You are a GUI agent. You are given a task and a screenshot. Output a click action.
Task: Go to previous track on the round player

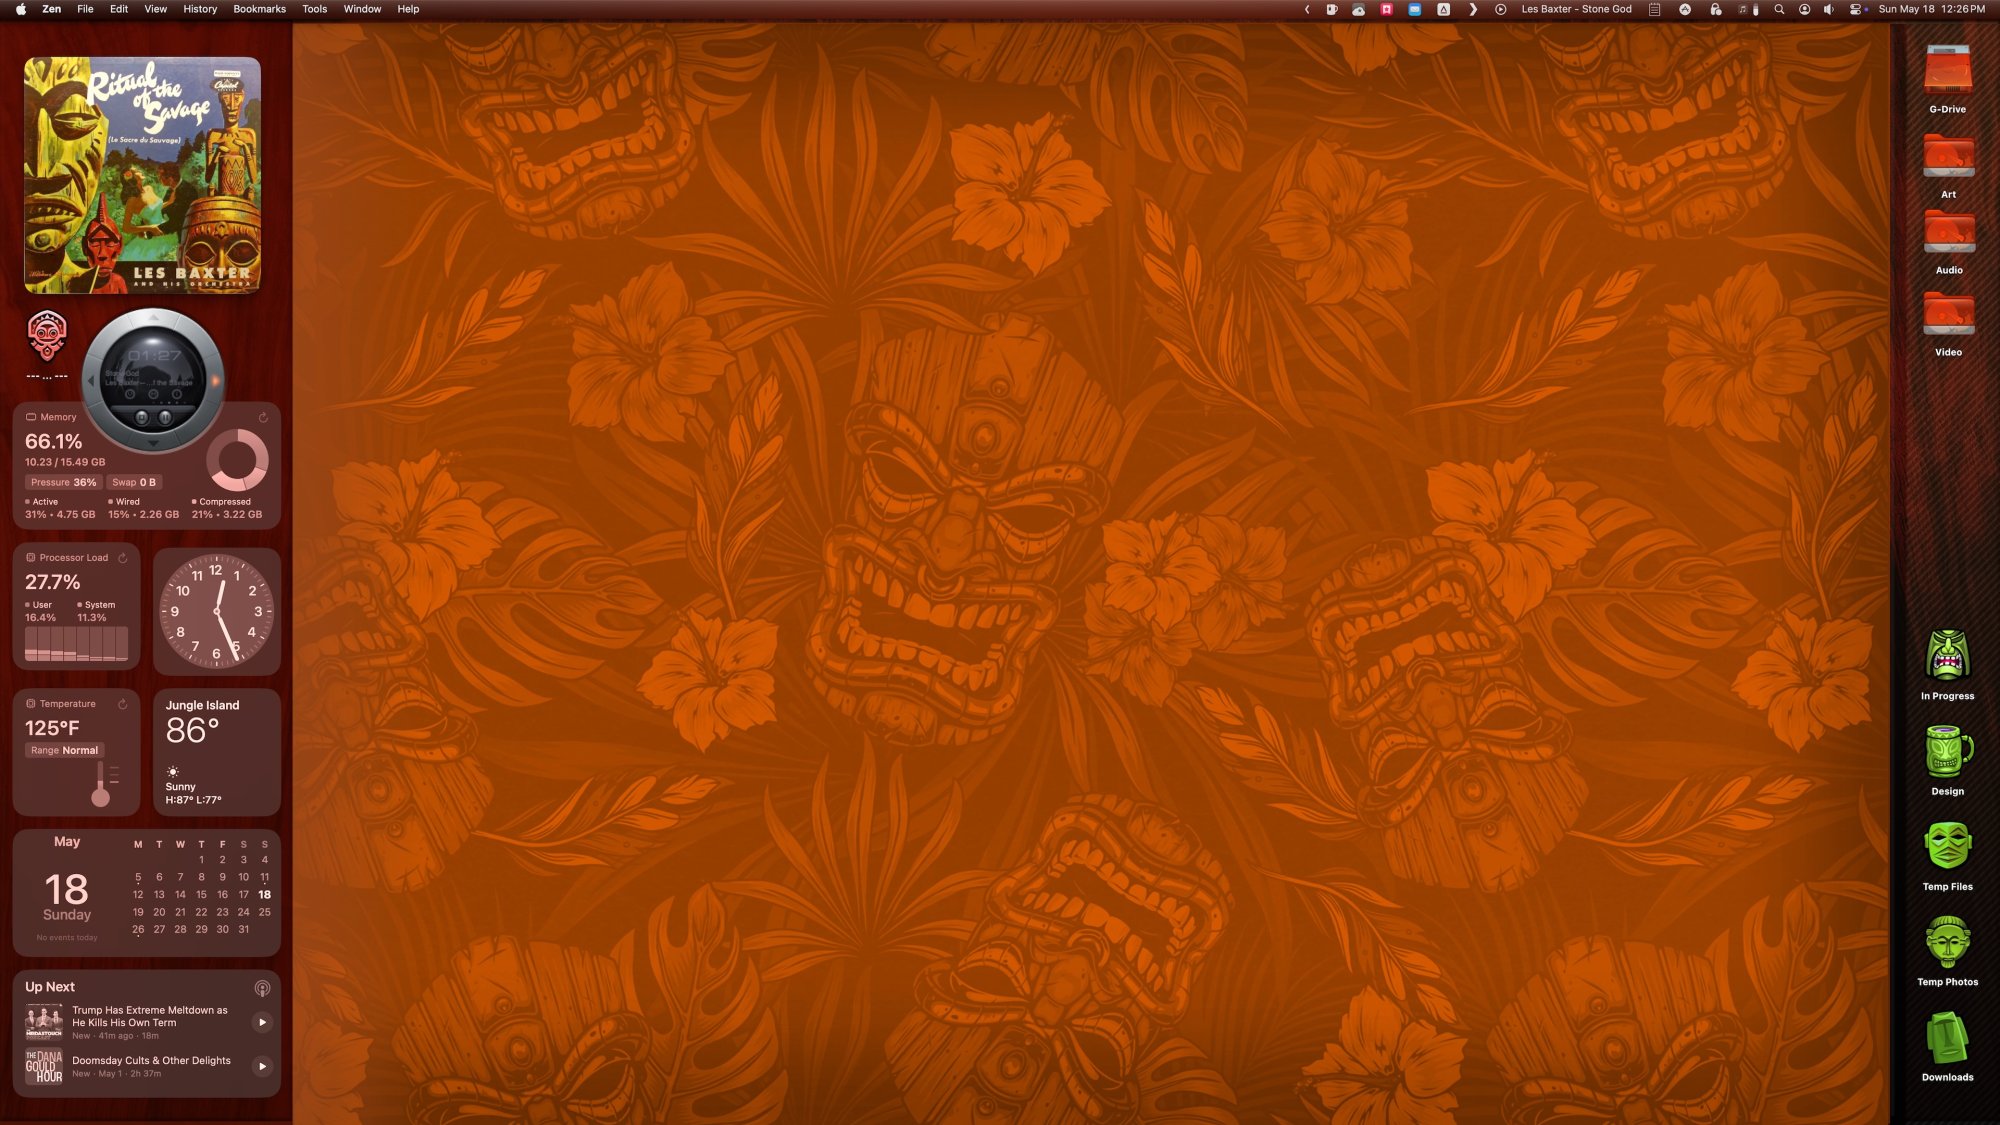tap(91, 380)
